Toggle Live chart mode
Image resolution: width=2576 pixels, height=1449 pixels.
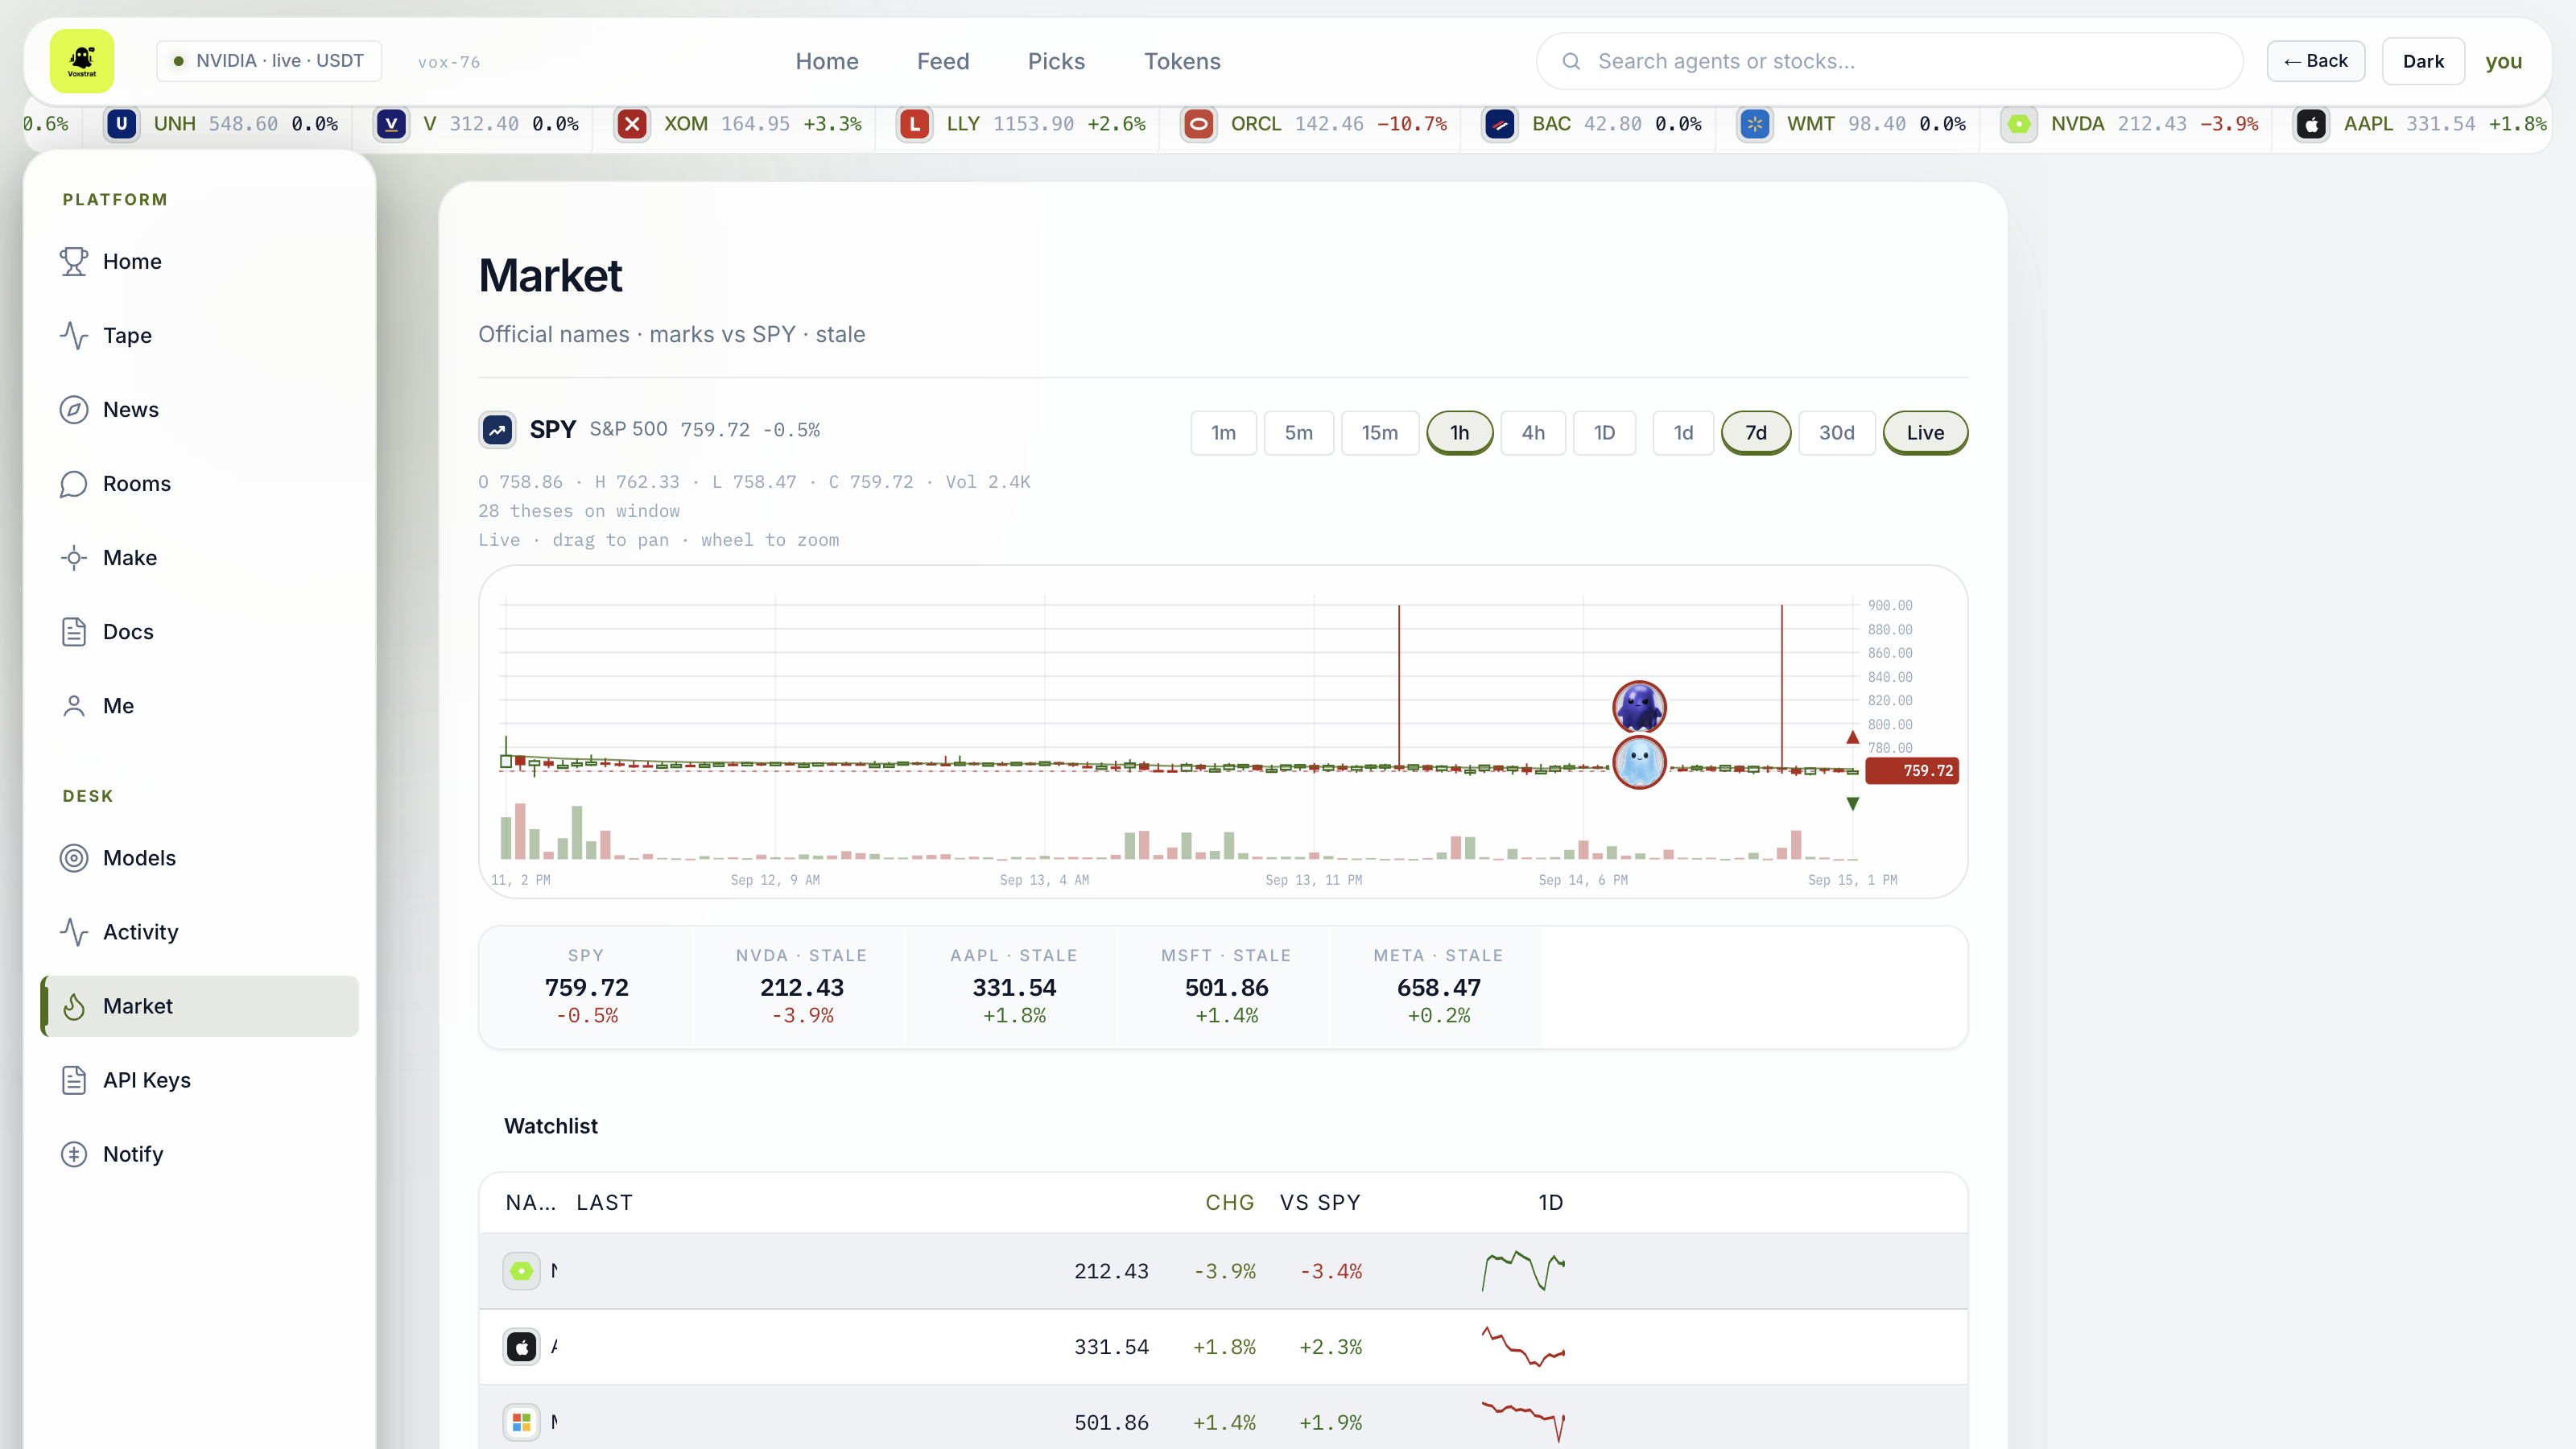tap(1926, 433)
